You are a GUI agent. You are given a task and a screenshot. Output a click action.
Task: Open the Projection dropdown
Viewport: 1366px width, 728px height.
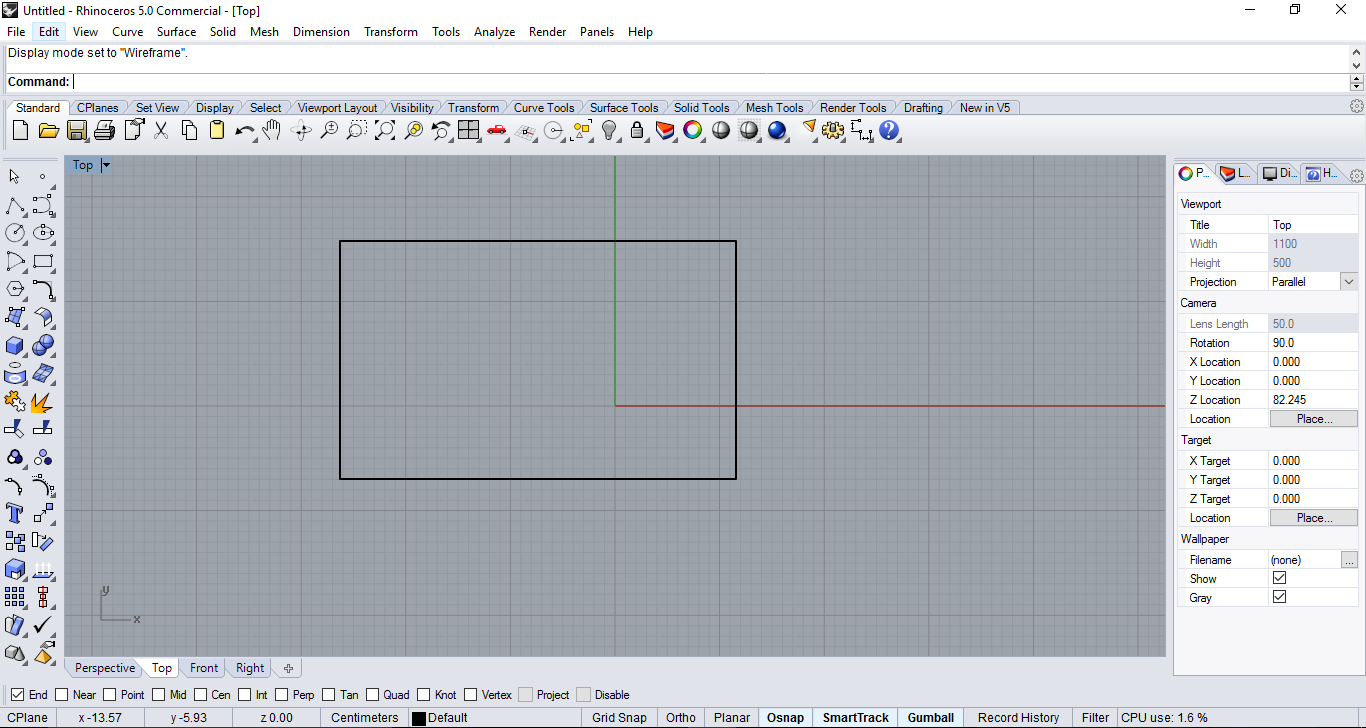1348,282
